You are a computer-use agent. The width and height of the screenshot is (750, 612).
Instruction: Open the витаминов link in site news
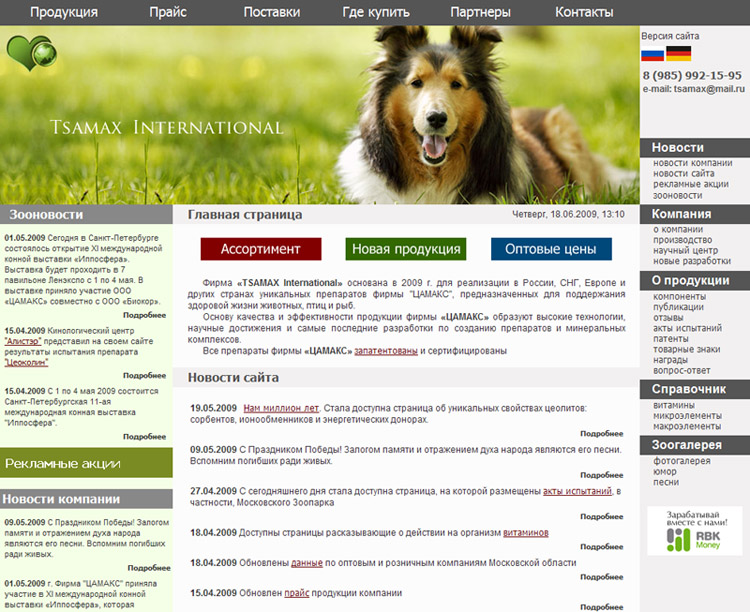[525, 533]
